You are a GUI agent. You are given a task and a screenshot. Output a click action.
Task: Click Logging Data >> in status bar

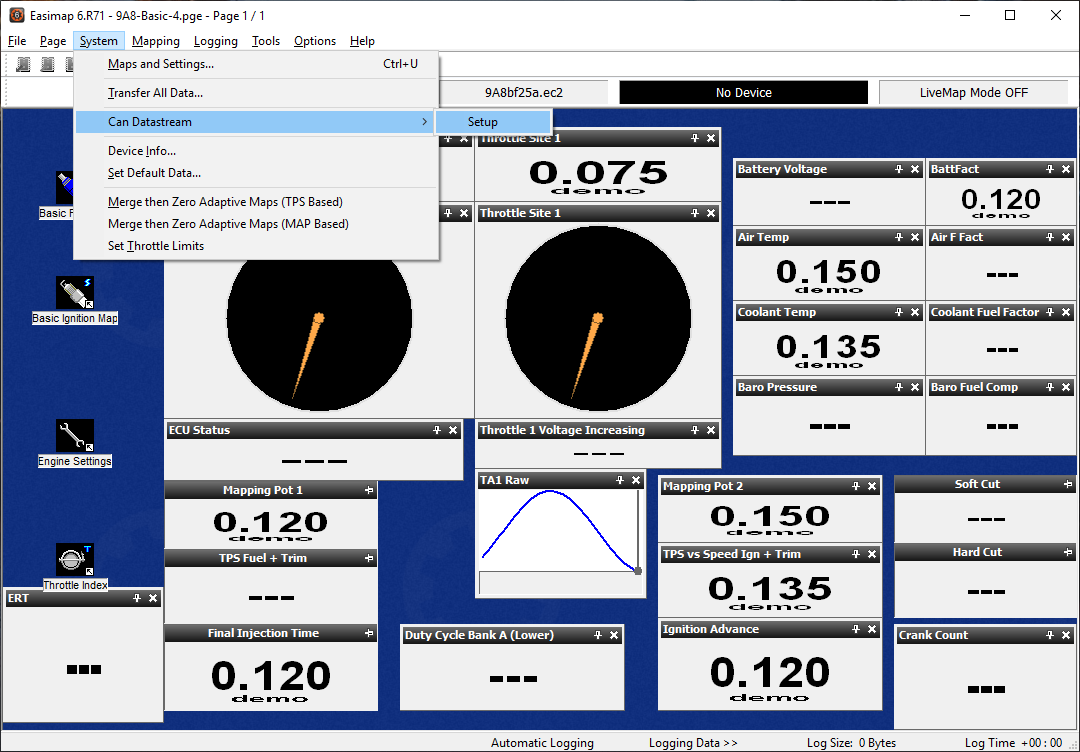tap(693, 743)
